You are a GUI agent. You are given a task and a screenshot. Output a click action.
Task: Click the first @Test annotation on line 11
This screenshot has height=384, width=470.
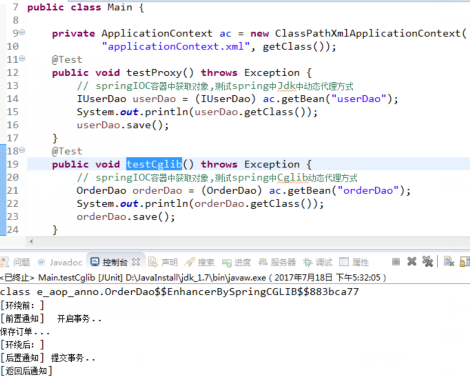(x=67, y=60)
